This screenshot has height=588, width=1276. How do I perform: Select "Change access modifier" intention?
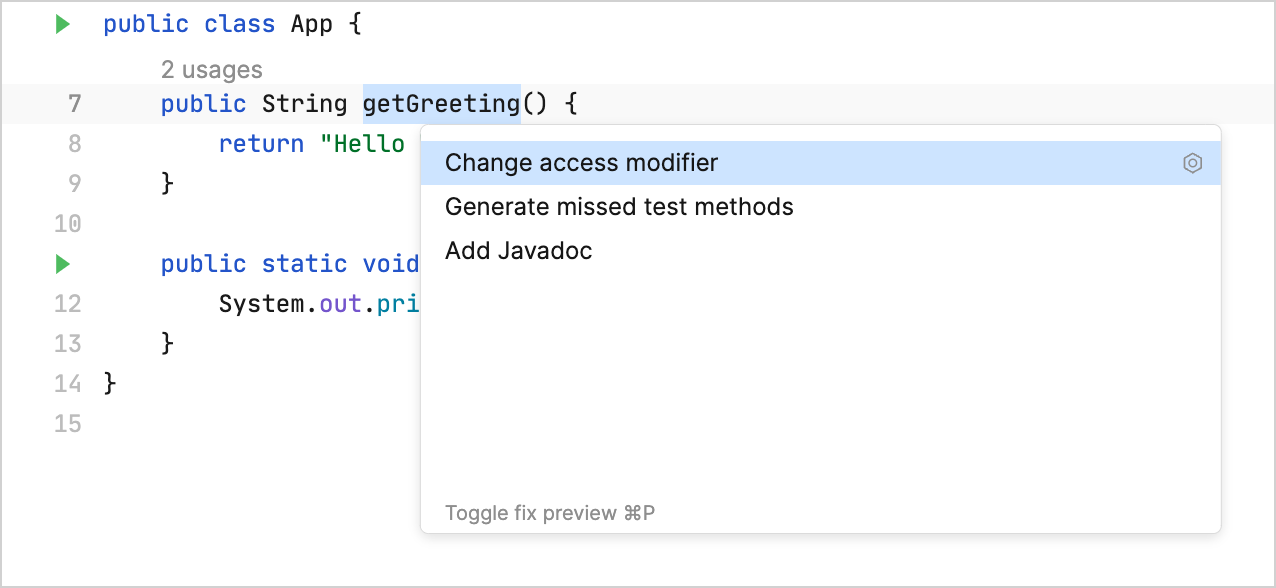click(582, 162)
